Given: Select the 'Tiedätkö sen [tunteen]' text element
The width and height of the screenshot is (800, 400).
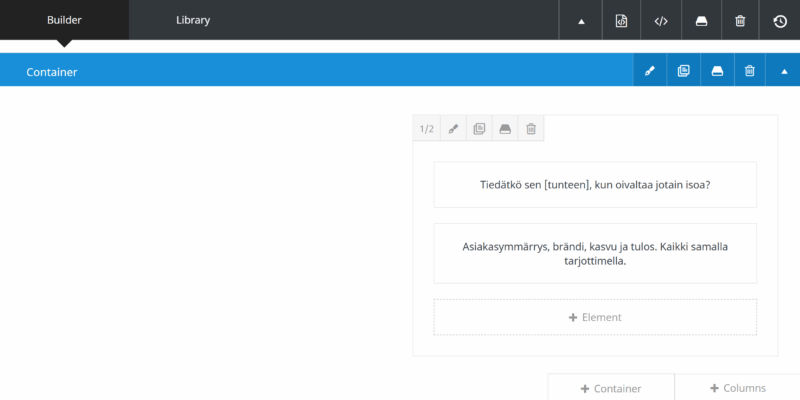Looking at the screenshot, I should (x=595, y=185).
